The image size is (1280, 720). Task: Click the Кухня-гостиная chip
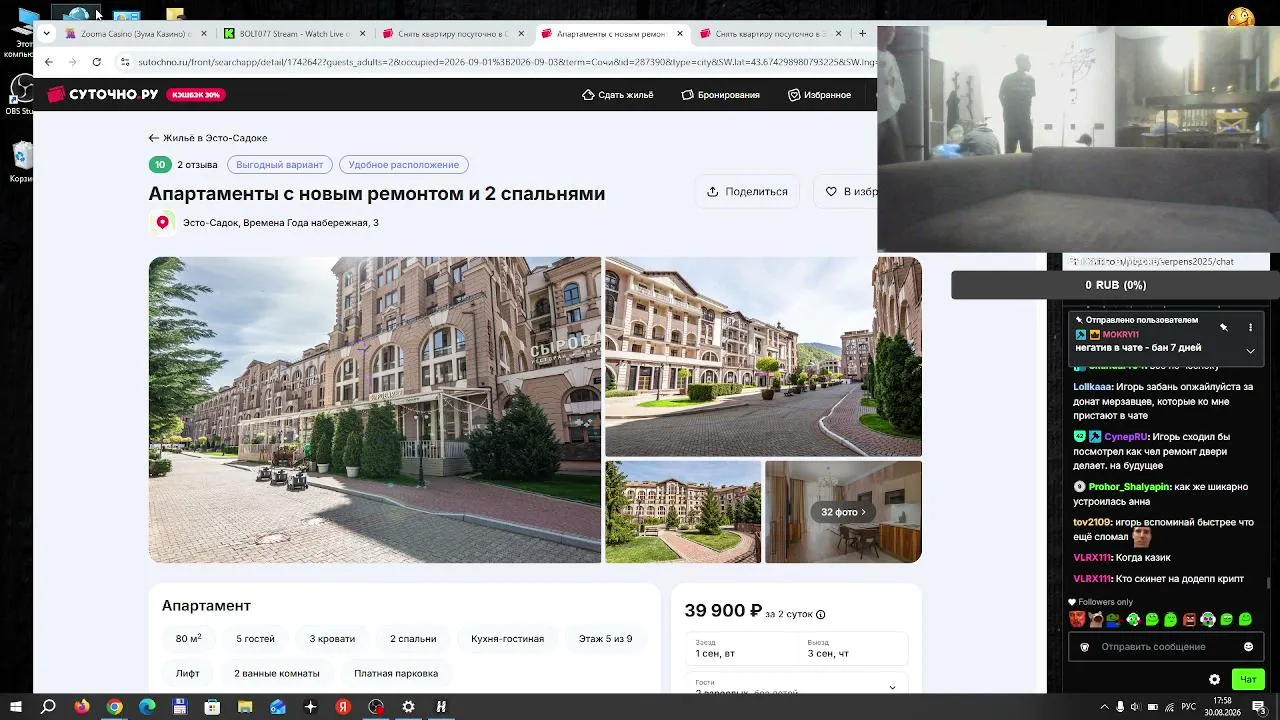click(x=508, y=639)
